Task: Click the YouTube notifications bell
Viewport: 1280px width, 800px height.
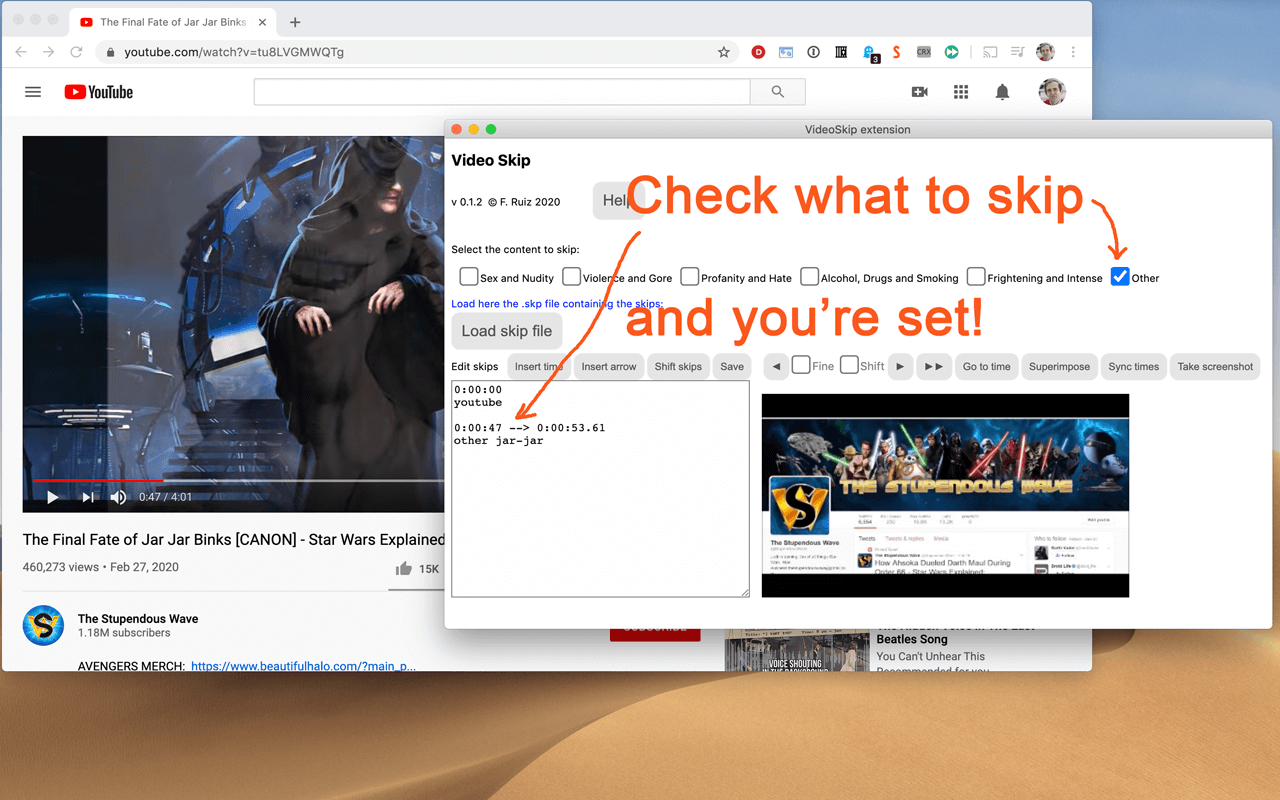Action: 1001,91
